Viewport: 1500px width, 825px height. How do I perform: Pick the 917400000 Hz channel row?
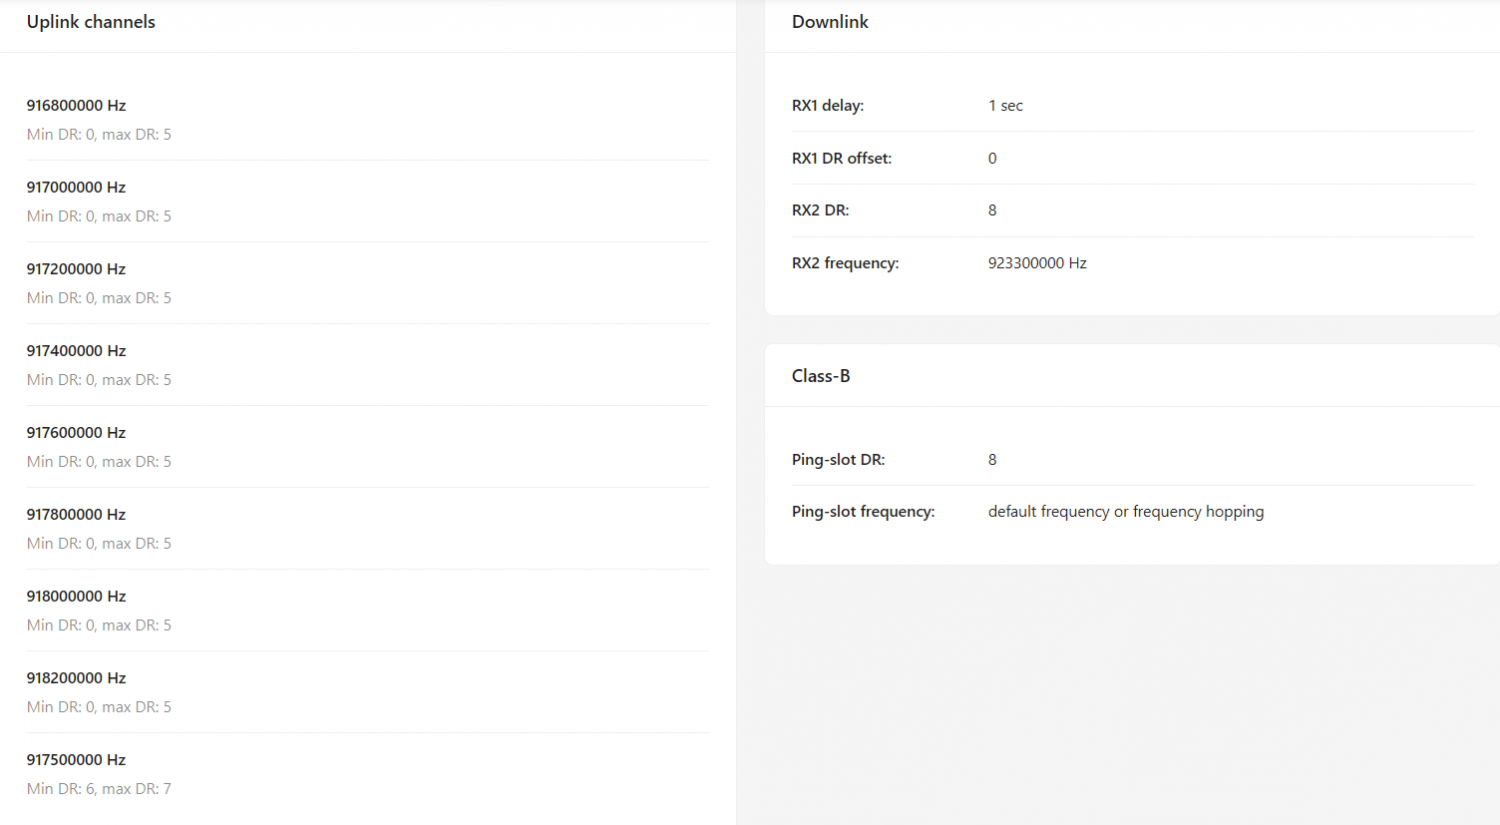[x=76, y=351]
